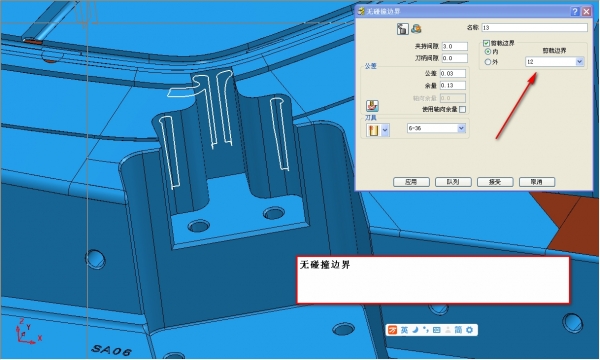This screenshot has height=360, width=600.
Task: Open IME settings gear icon
Action: (470, 330)
